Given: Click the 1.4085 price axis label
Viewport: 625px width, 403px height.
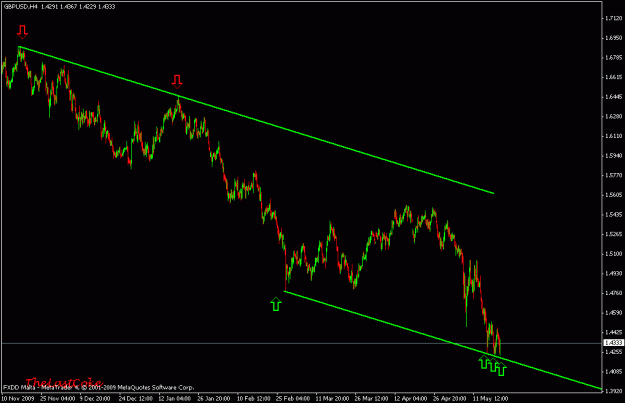Looking at the screenshot, I should point(613,372).
